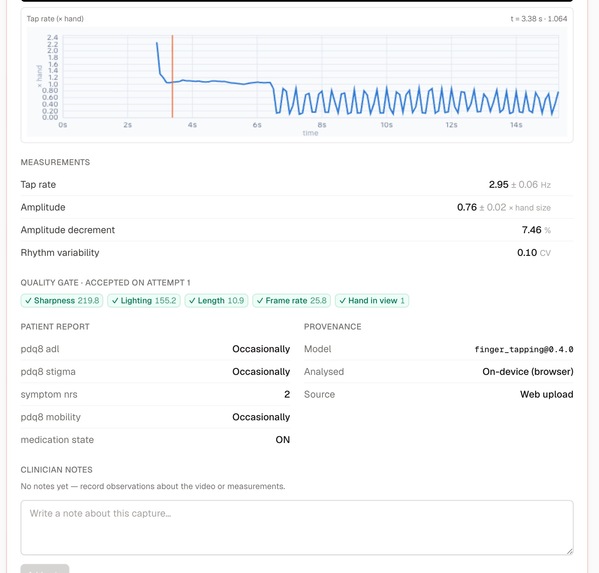Click in the clinician note textarea
The image size is (599, 573).
[297, 528]
